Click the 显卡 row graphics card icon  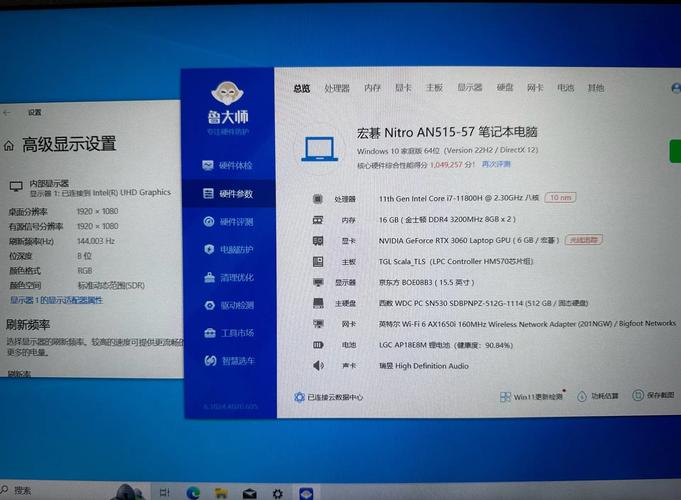318,241
